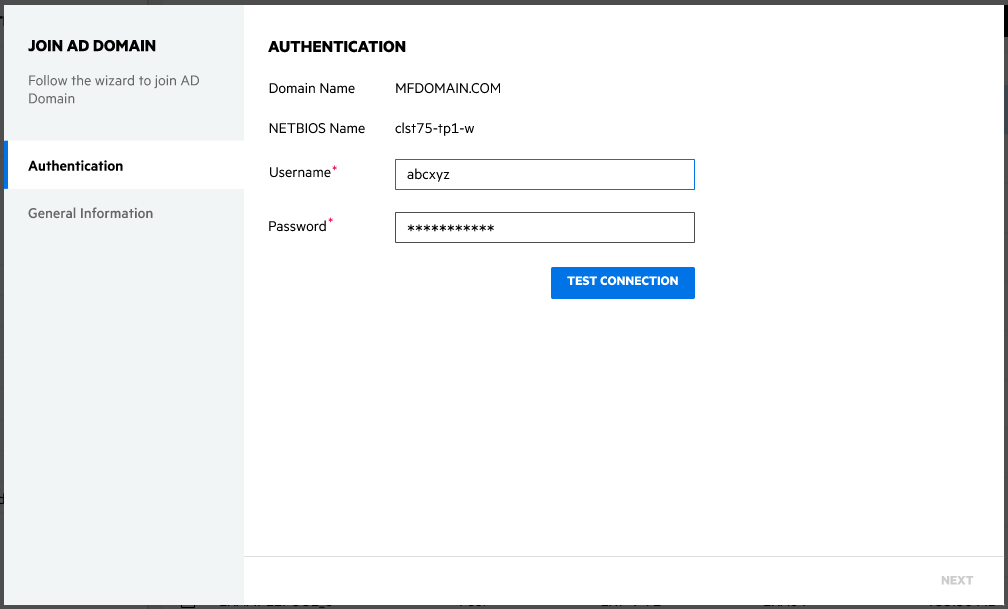
Task: Click the abcxyz text in Username
Action: coord(429,175)
